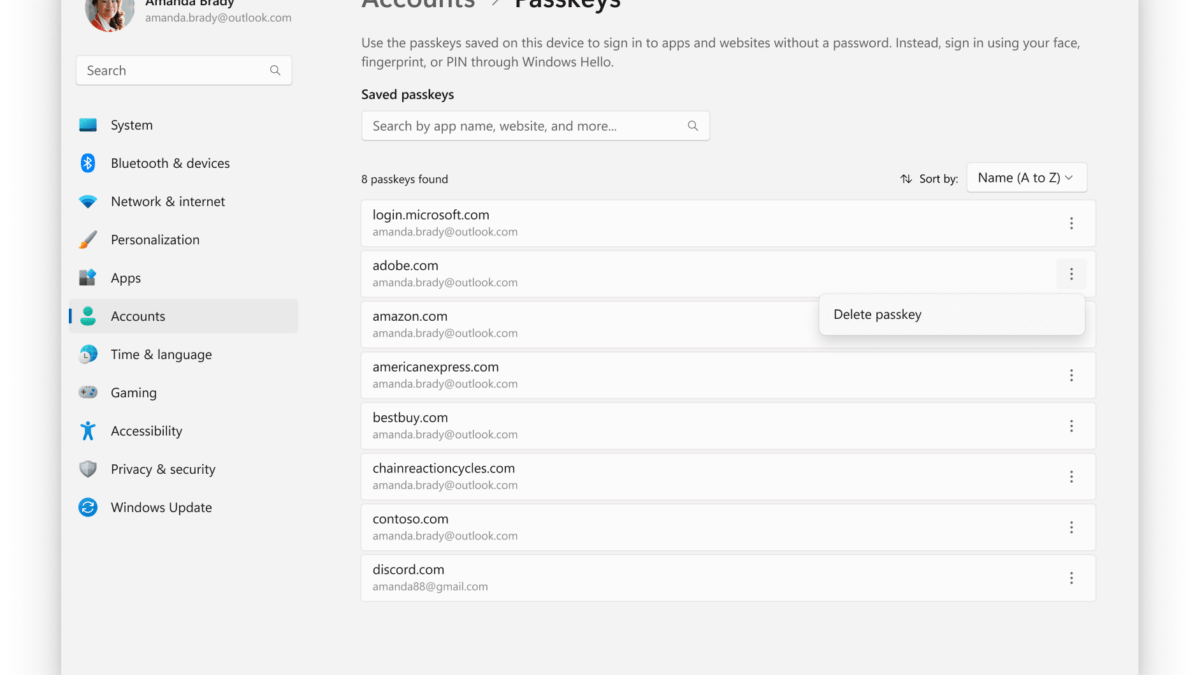1200x675 pixels.
Task: Select the contoso.com passkey entry
Action: pyautogui.click(x=728, y=527)
